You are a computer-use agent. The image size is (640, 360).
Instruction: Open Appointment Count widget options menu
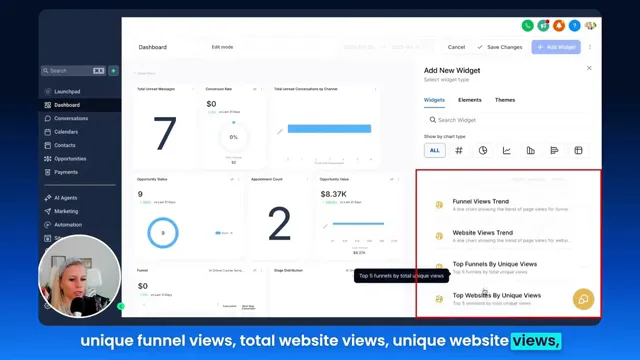point(307,179)
